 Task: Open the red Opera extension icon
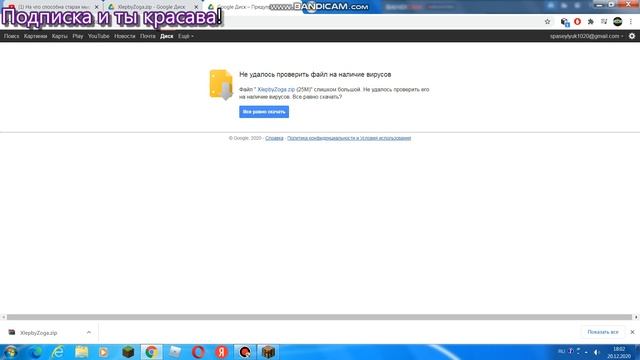[x=577, y=22]
